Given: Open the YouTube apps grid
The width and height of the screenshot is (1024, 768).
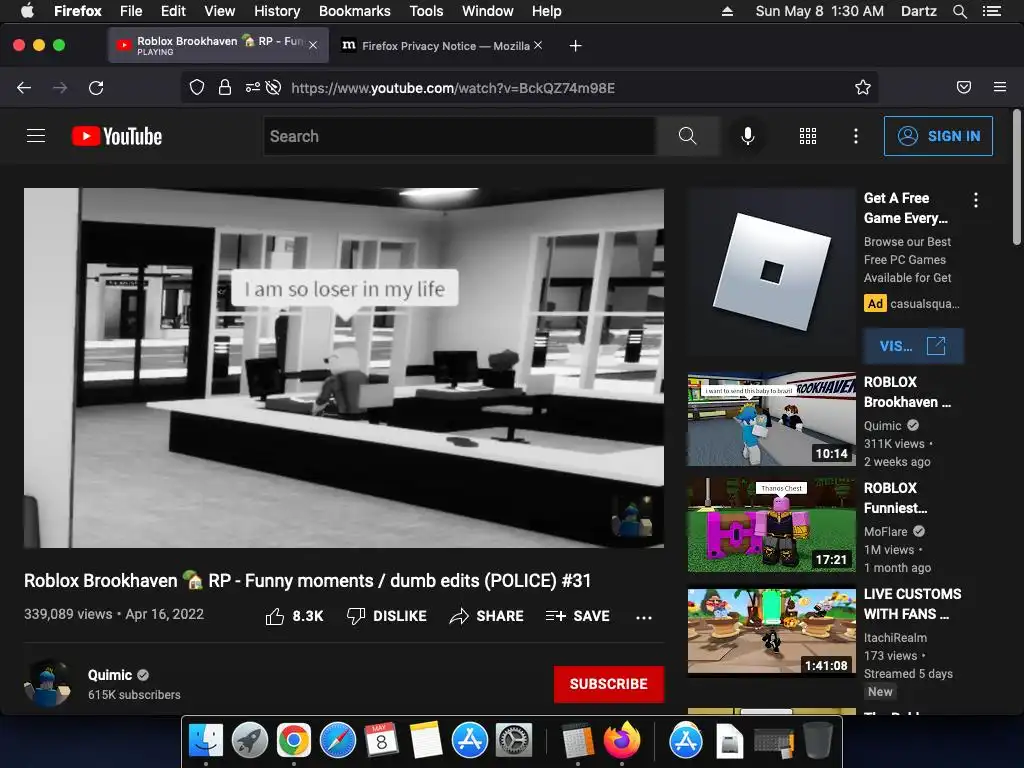Looking at the screenshot, I should pos(808,136).
